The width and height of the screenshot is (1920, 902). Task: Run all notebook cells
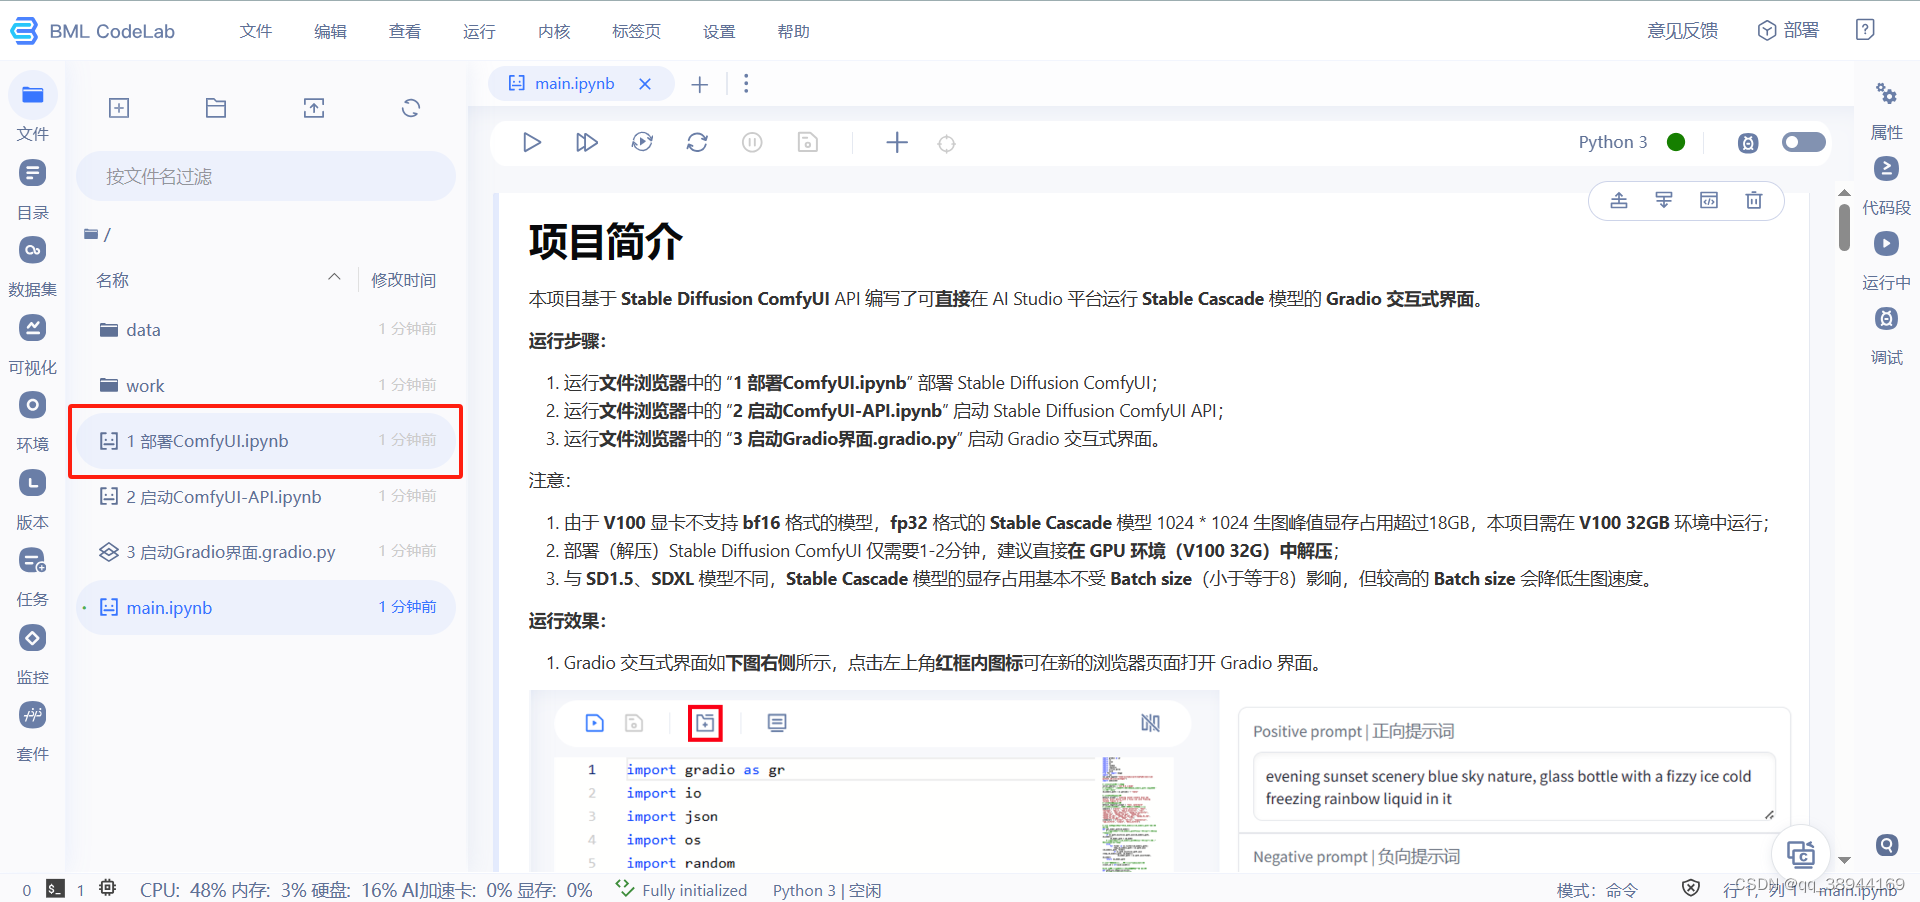click(587, 142)
